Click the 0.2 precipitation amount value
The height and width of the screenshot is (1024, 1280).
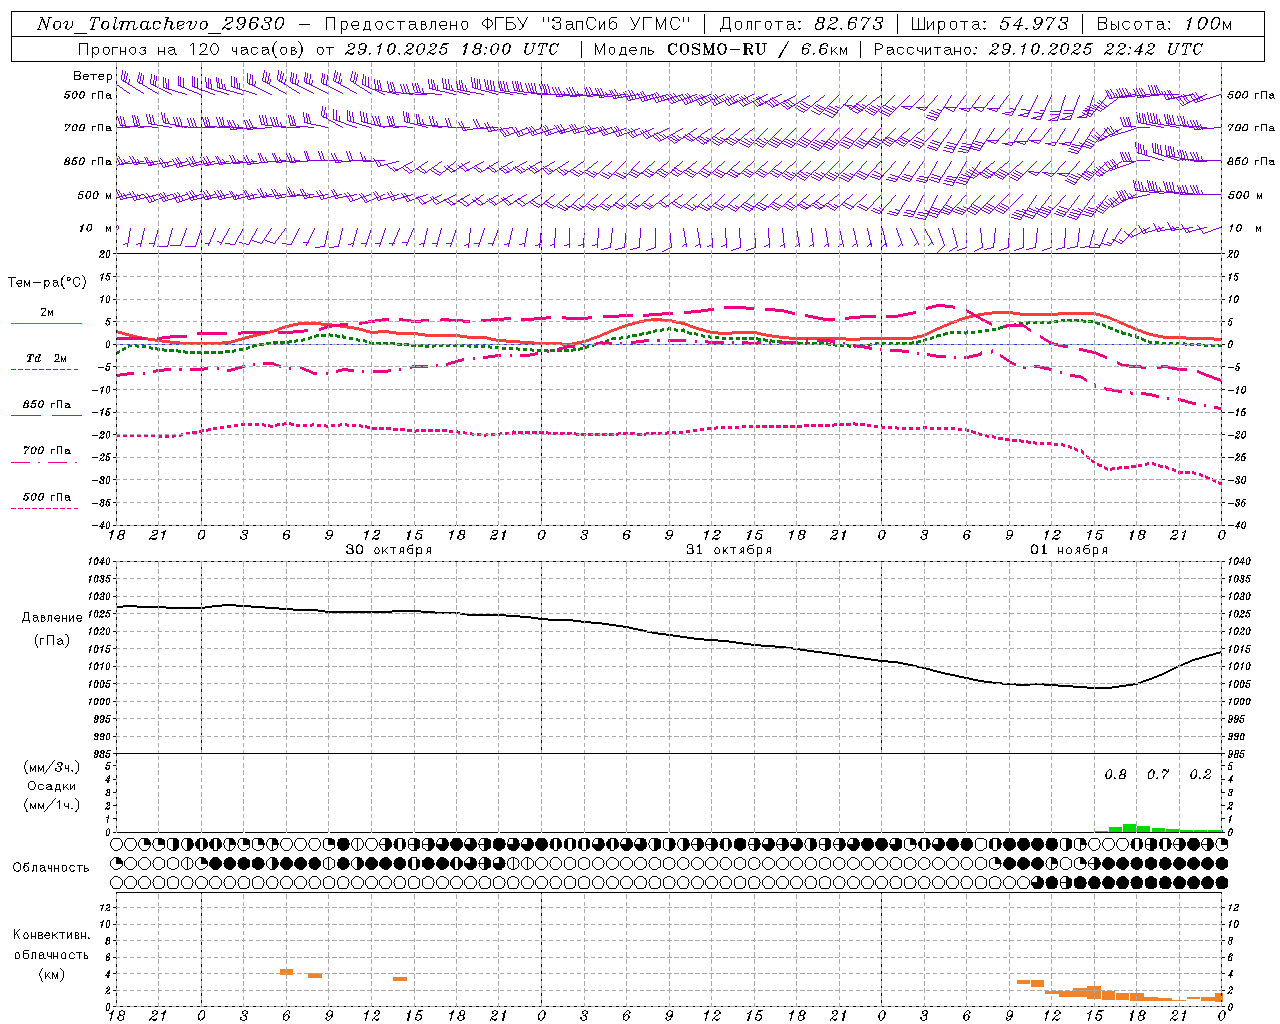(x=1200, y=775)
